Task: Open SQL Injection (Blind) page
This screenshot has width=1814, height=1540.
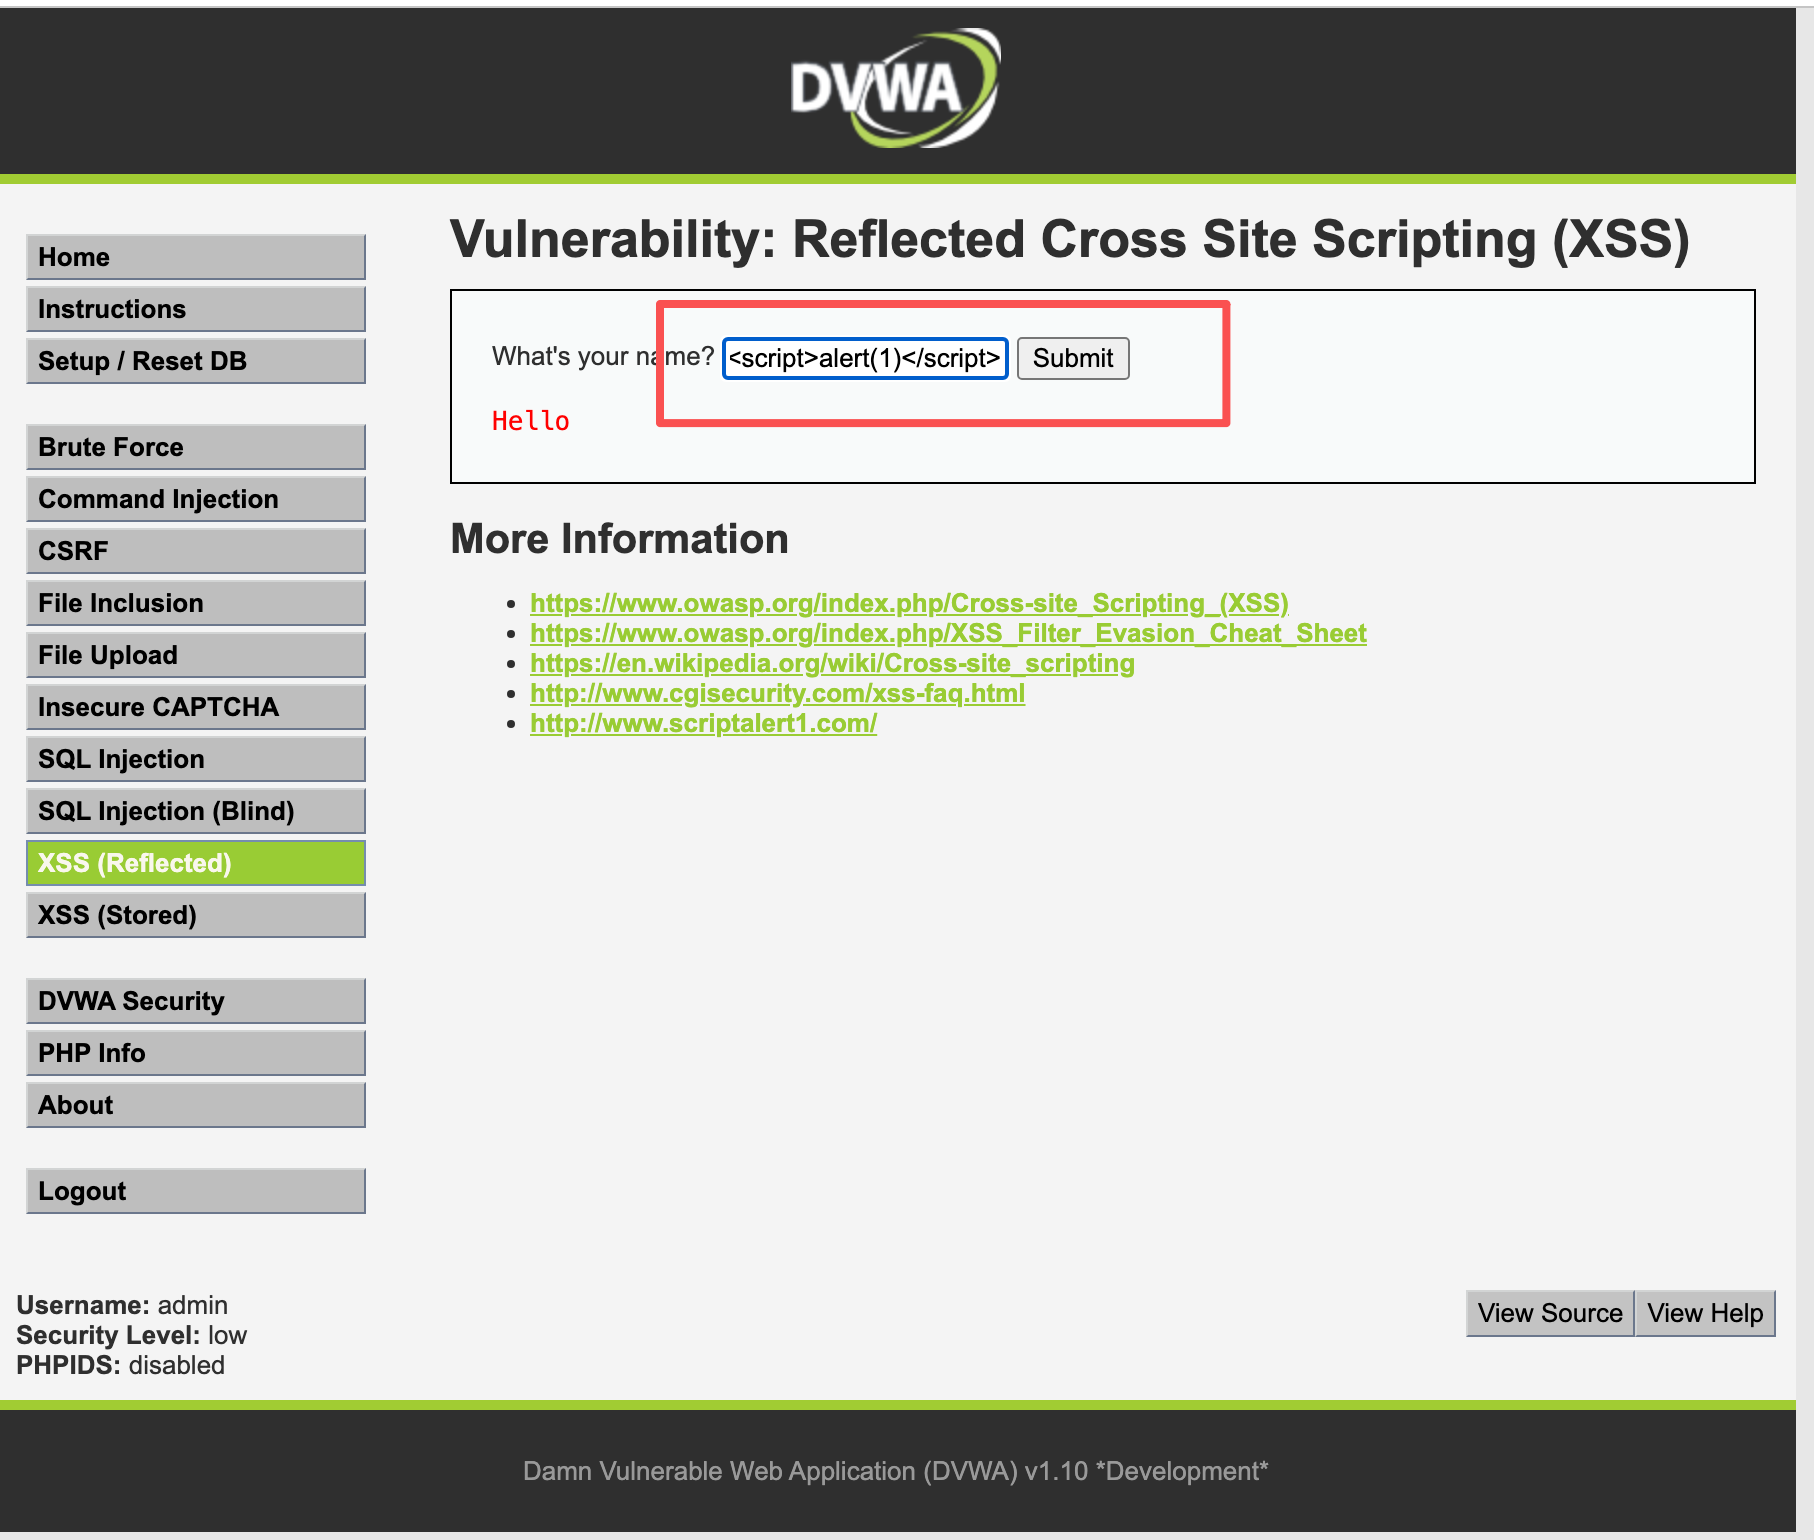Action: [x=196, y=811]
